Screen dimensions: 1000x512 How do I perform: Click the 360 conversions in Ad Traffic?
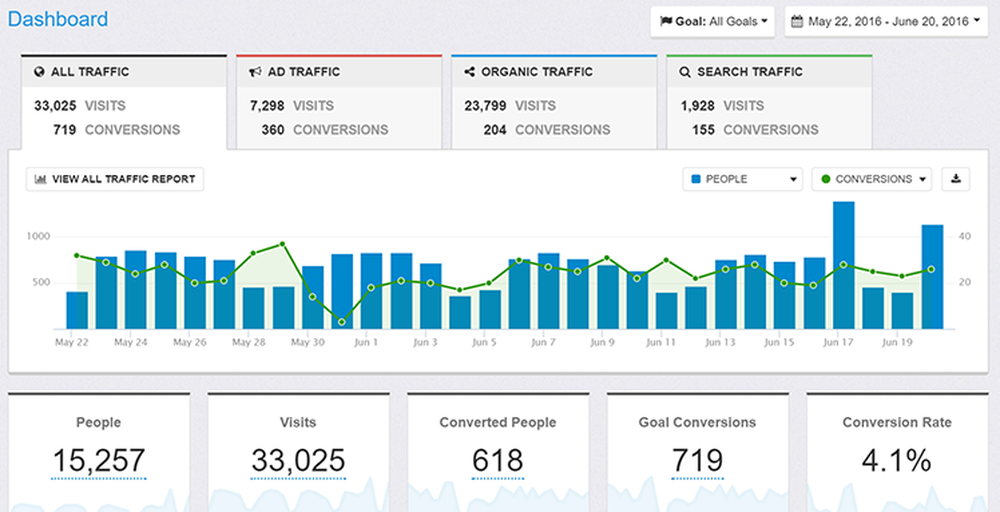[273, 130]
